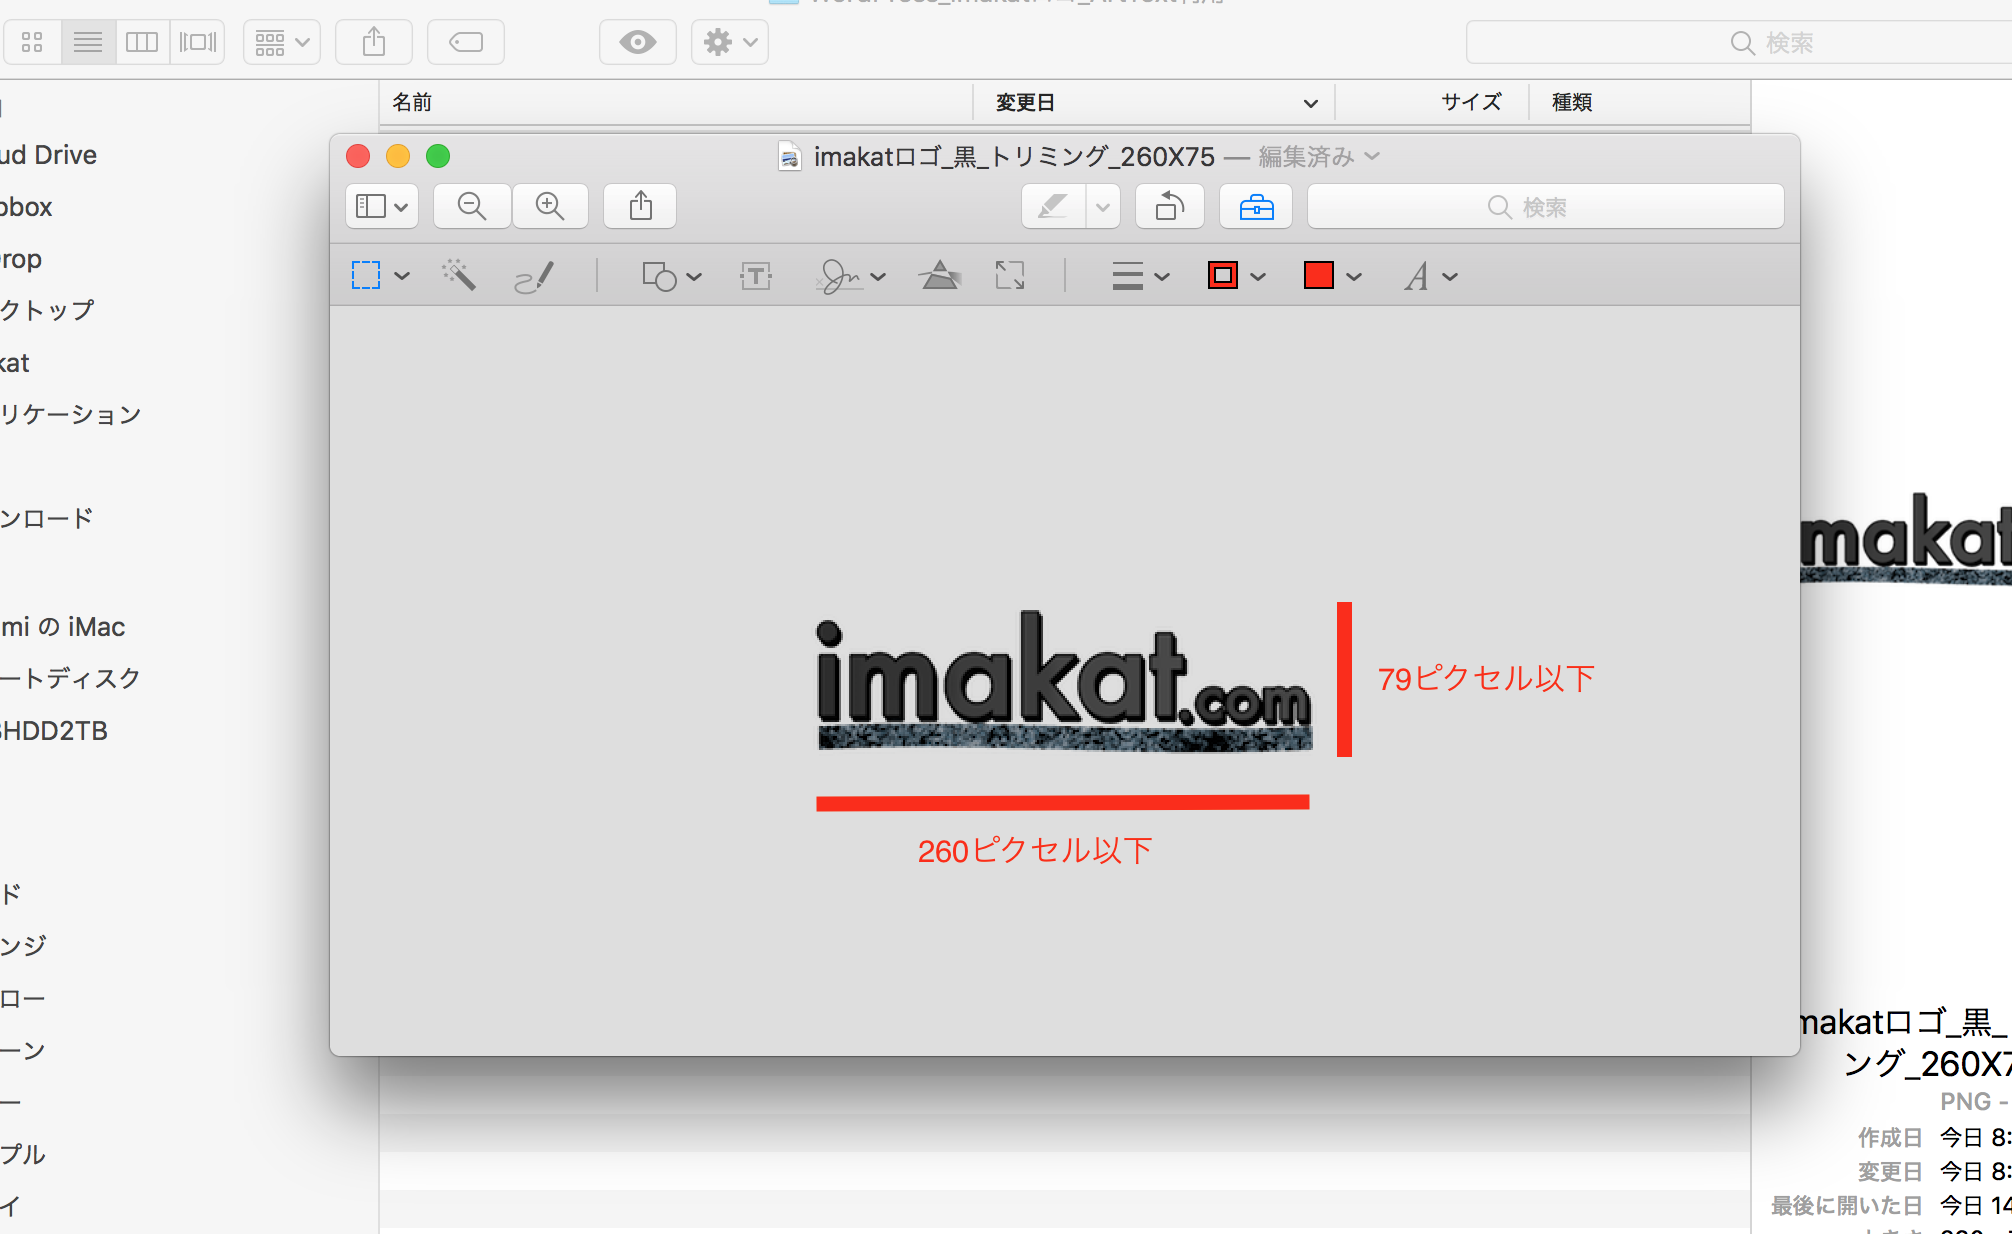
Task: Sort by サイズ column header
Action: (x=1432, y=102)
